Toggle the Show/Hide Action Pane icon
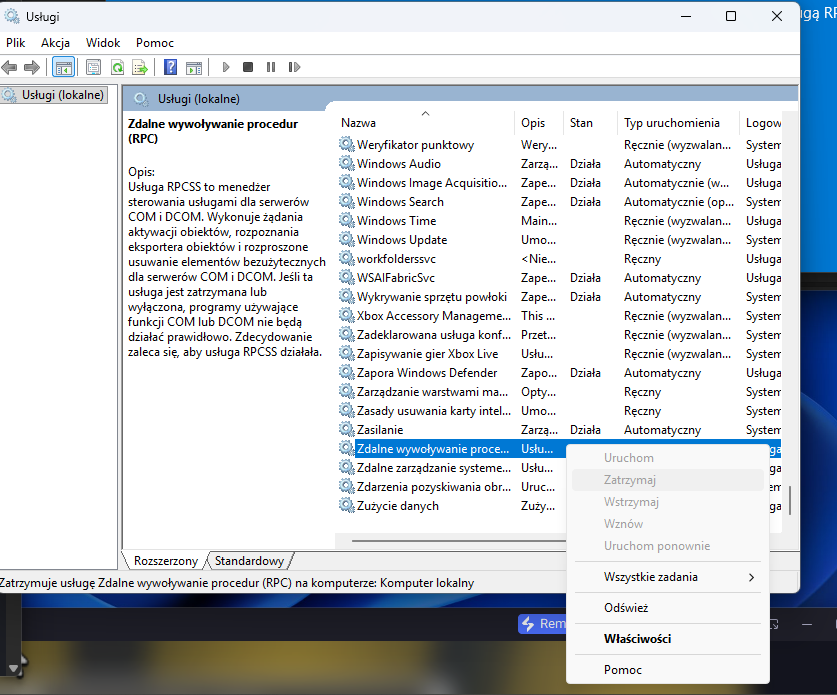 coord(194,67)
